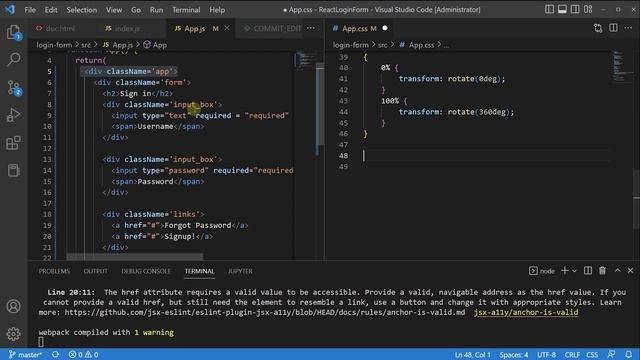Open the Jupyter notebook sidebar icon
This screenshot has width=640, height=360.
coord(13,170)
